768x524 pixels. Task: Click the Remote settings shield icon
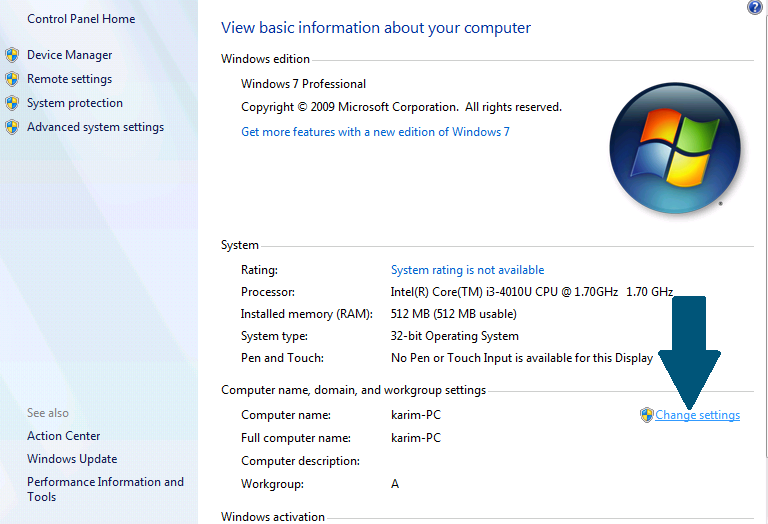[x=12, y=79]
